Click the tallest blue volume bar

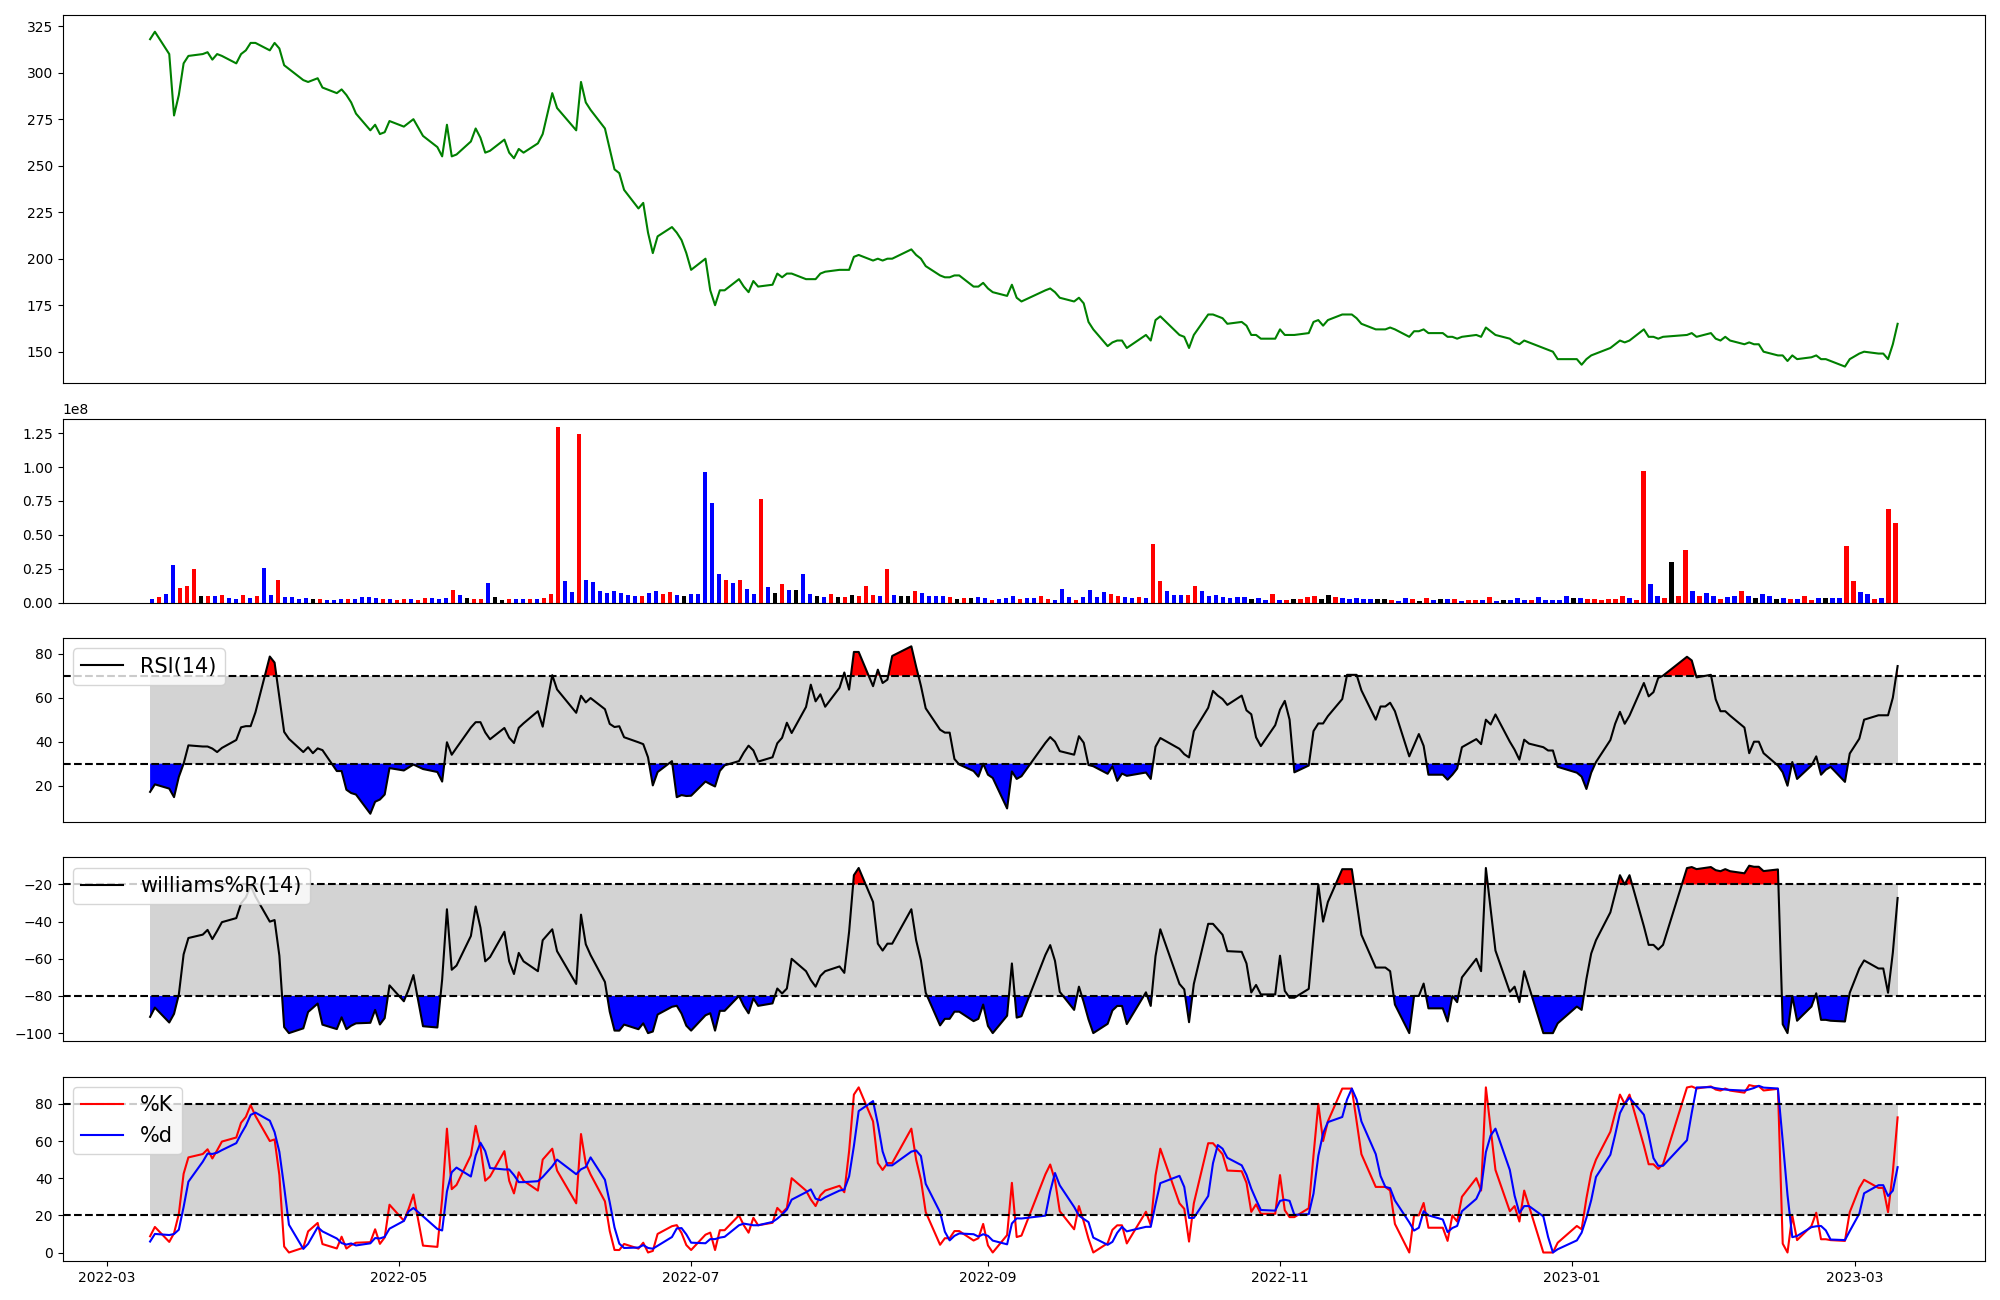pos(705,537)
